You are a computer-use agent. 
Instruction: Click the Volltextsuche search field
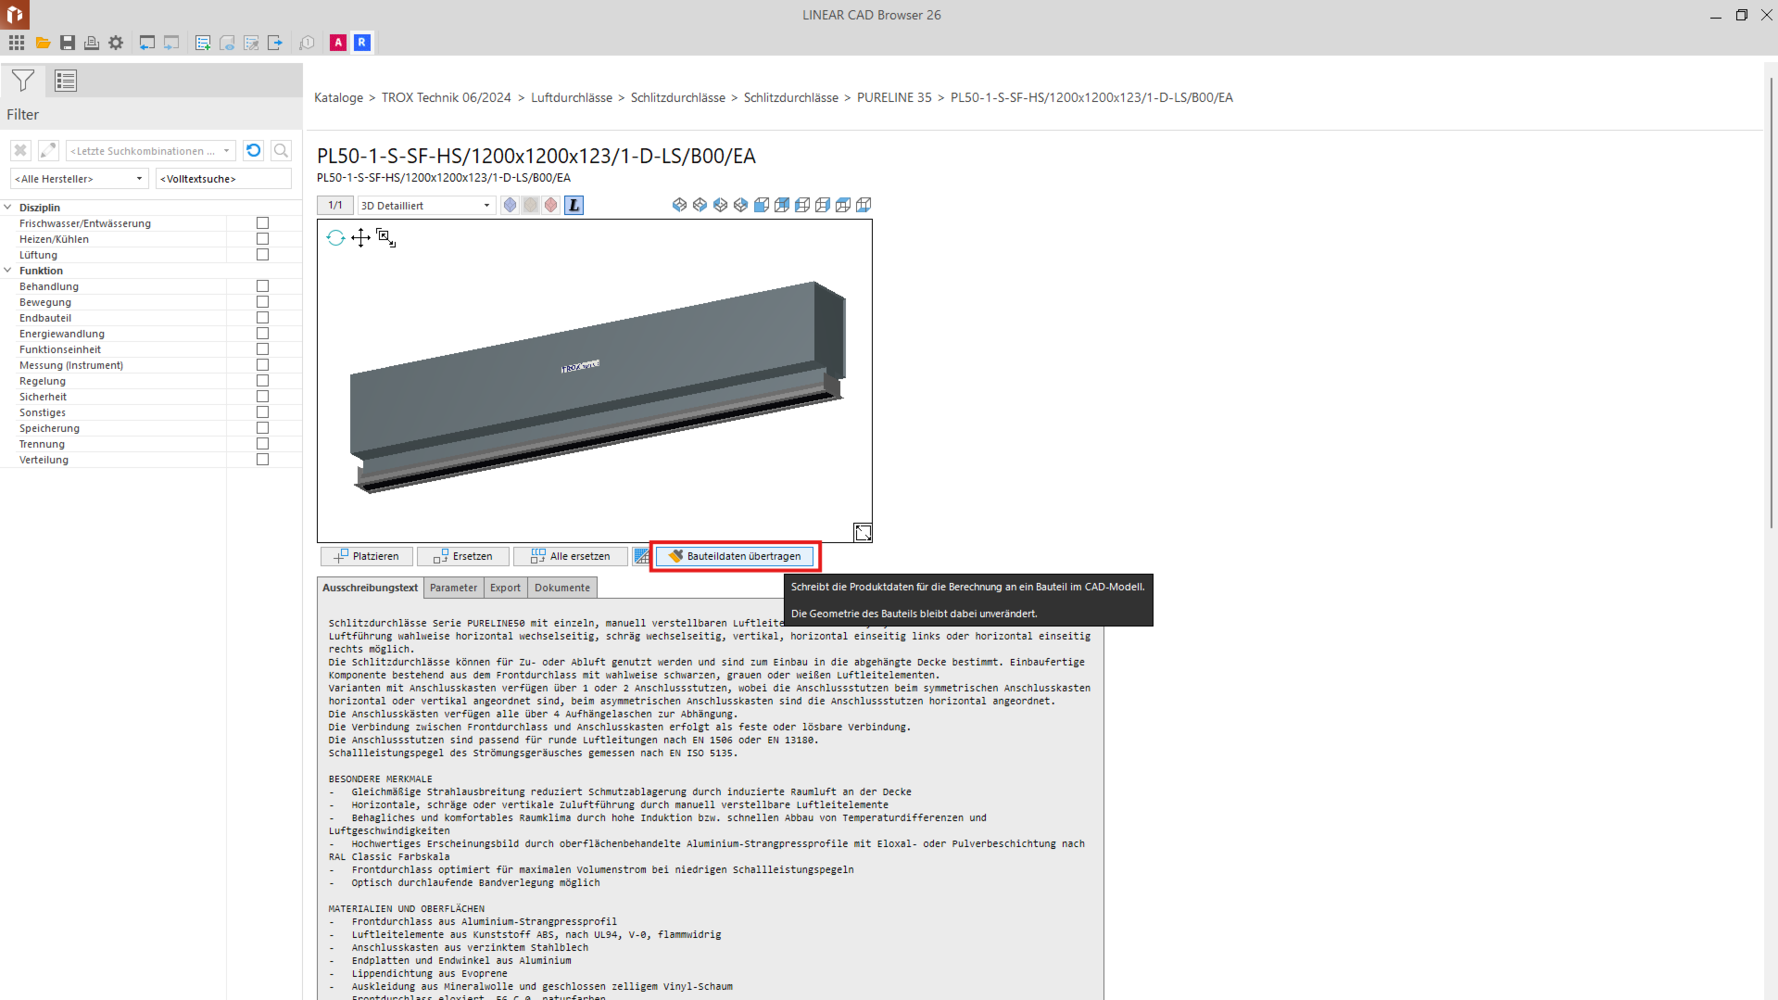[x=223, y=179]
